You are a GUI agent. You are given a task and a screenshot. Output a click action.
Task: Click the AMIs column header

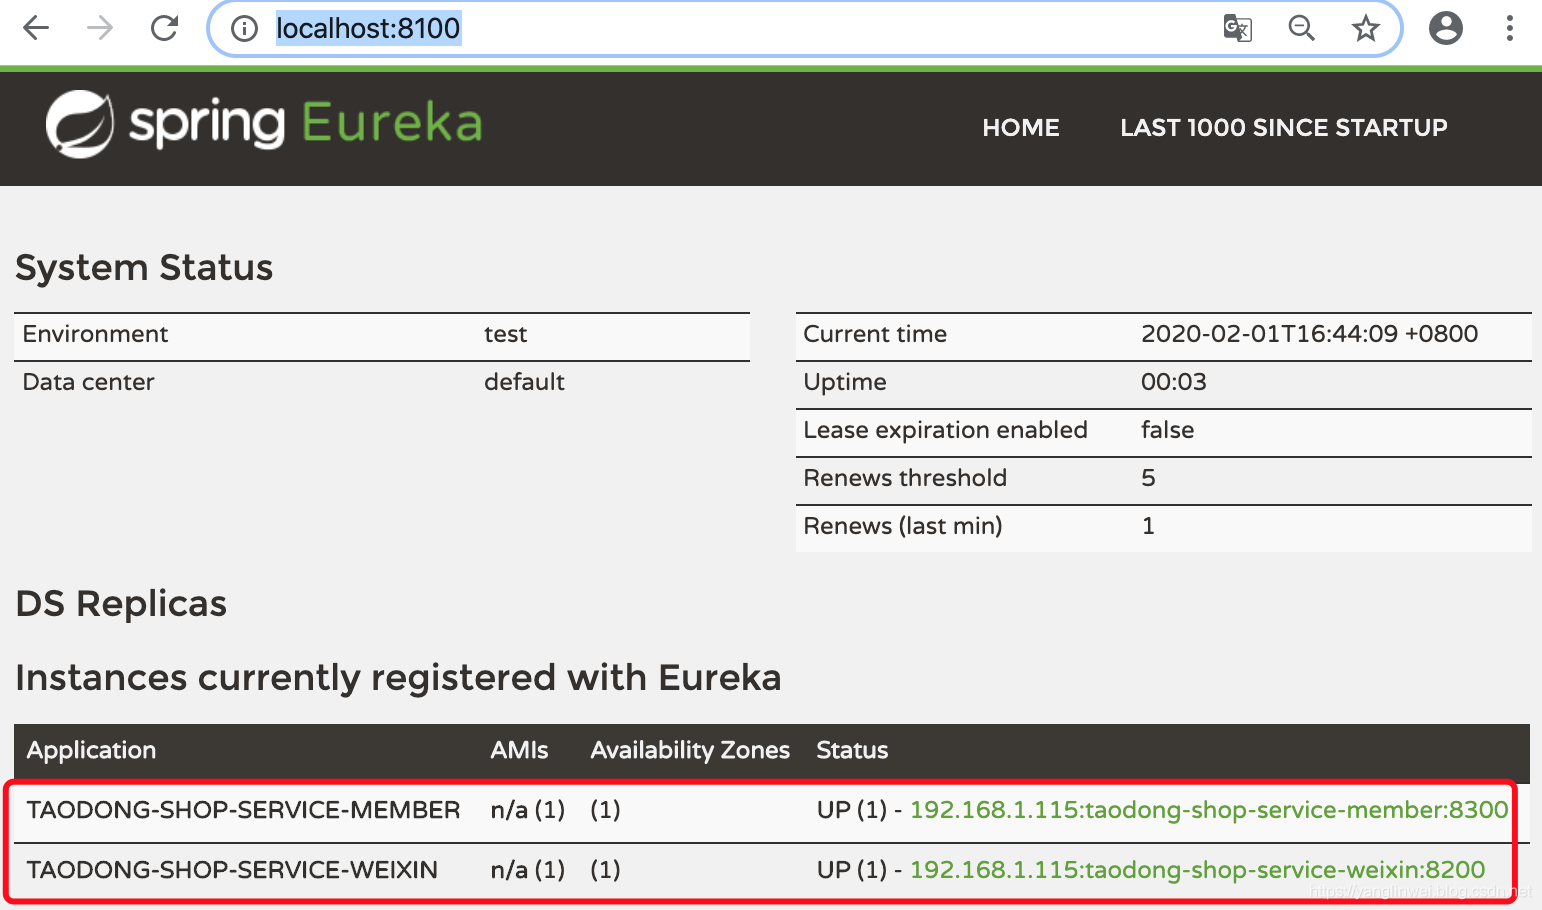519,750
